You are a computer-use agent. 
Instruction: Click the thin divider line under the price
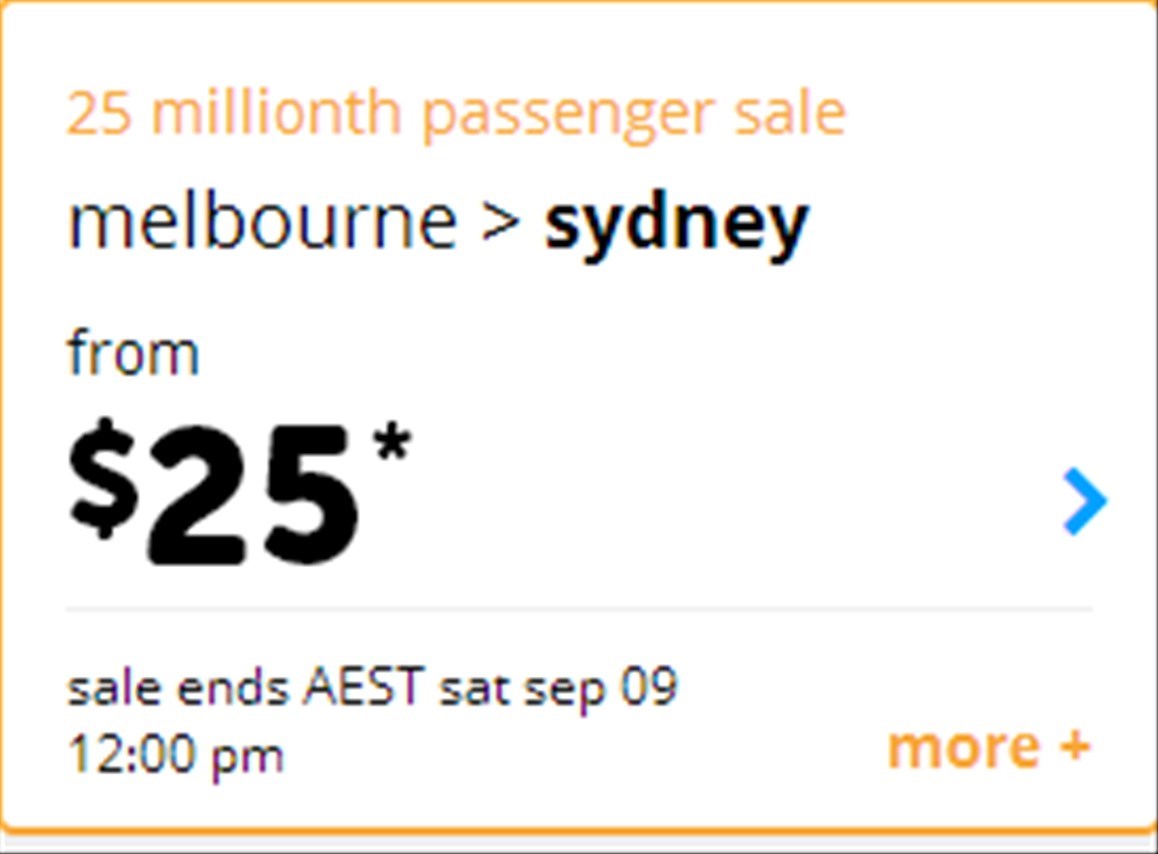click(x=579, y=609)
